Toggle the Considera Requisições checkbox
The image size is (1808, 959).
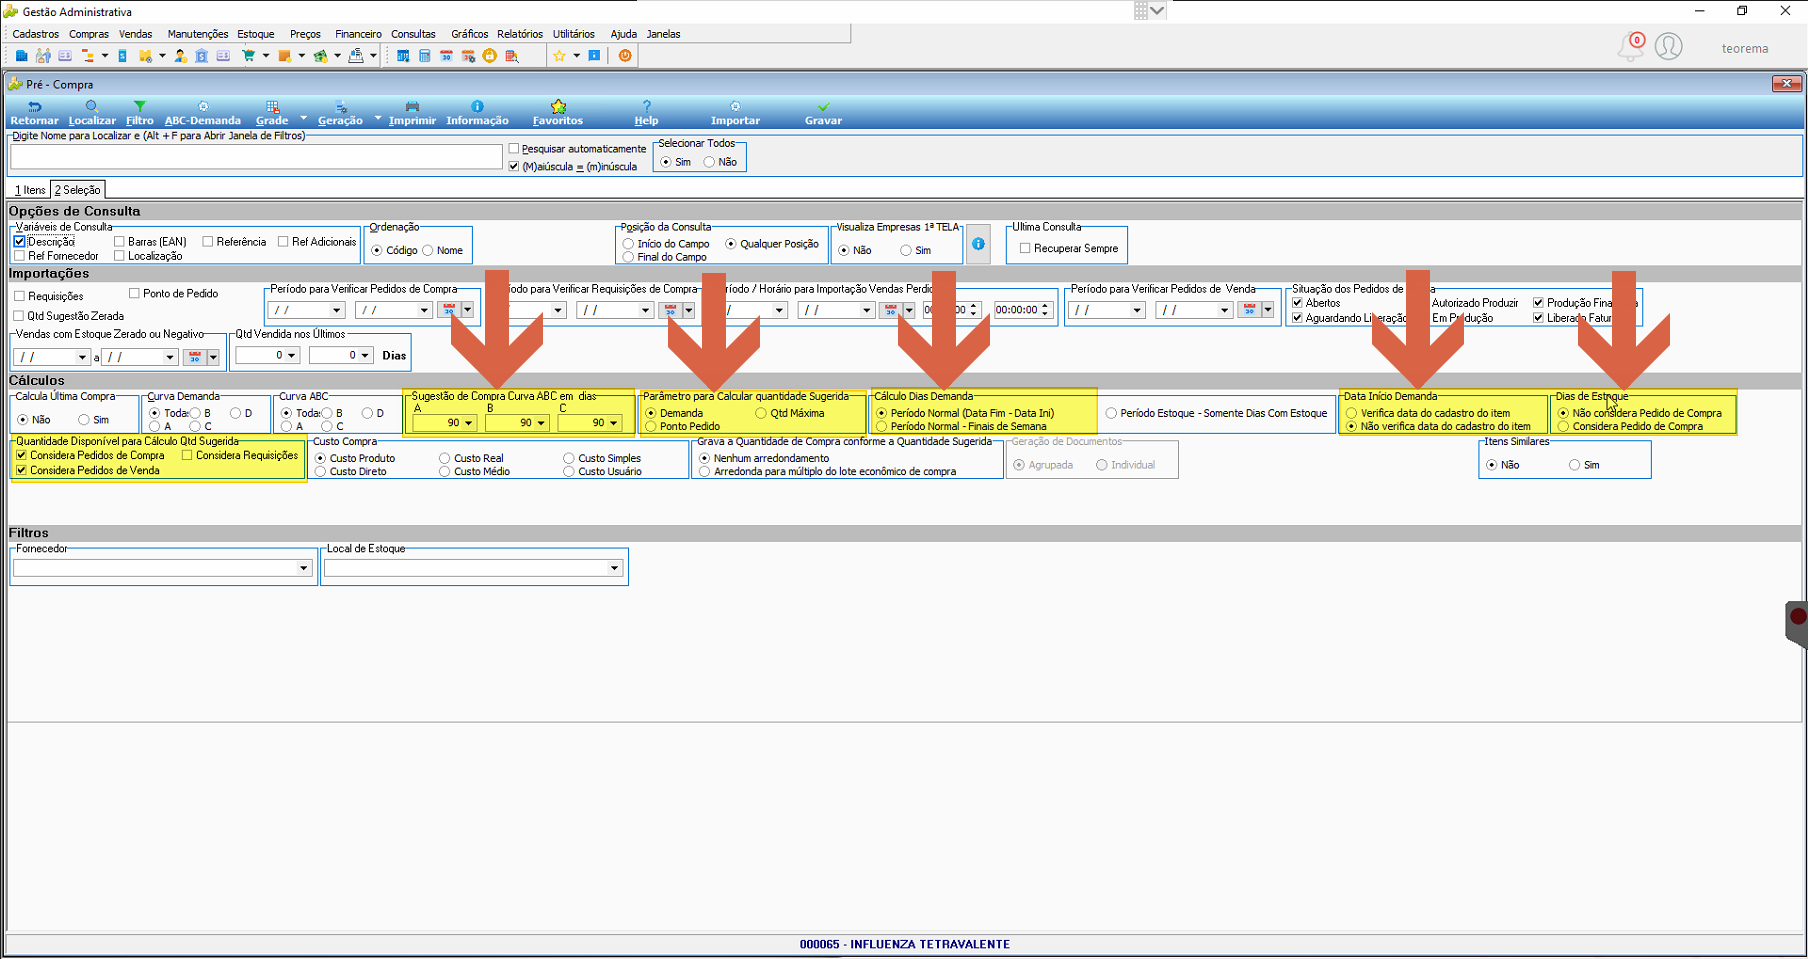[x=187, y=455]
